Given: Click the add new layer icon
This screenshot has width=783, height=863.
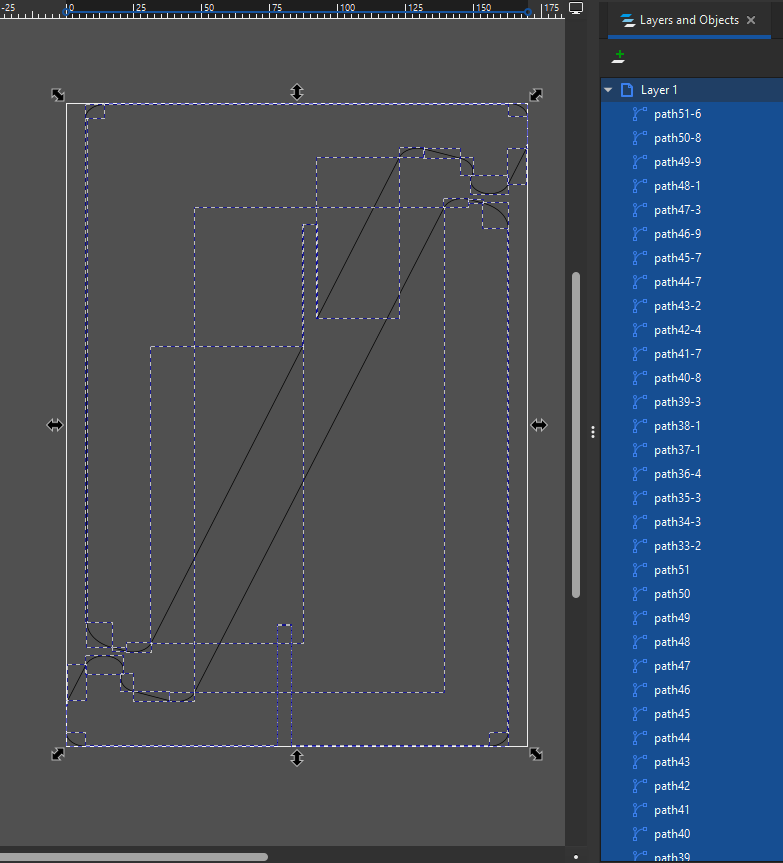Looking at the screenshot, I should point(620,56).
